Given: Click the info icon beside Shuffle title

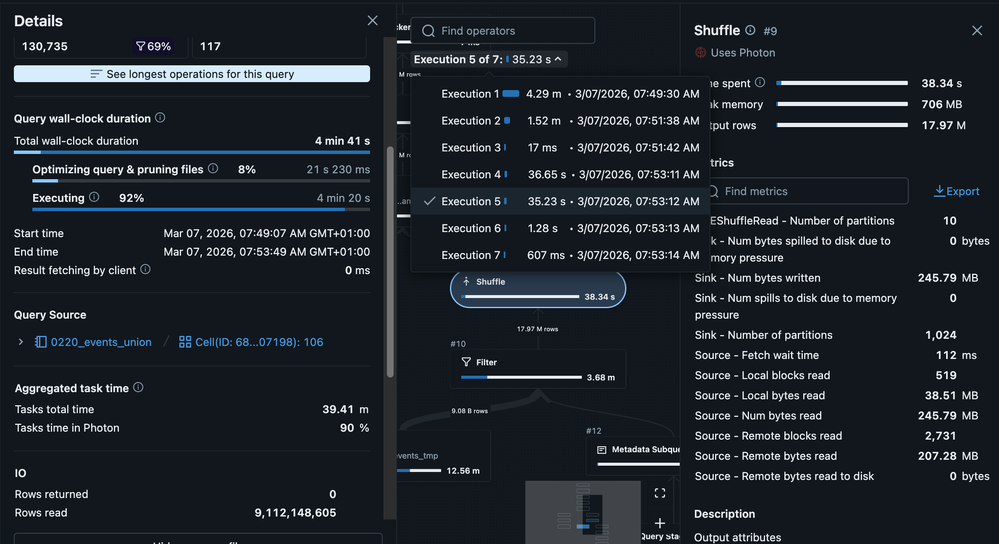Looking at the screenshot, I should point(750,31).
